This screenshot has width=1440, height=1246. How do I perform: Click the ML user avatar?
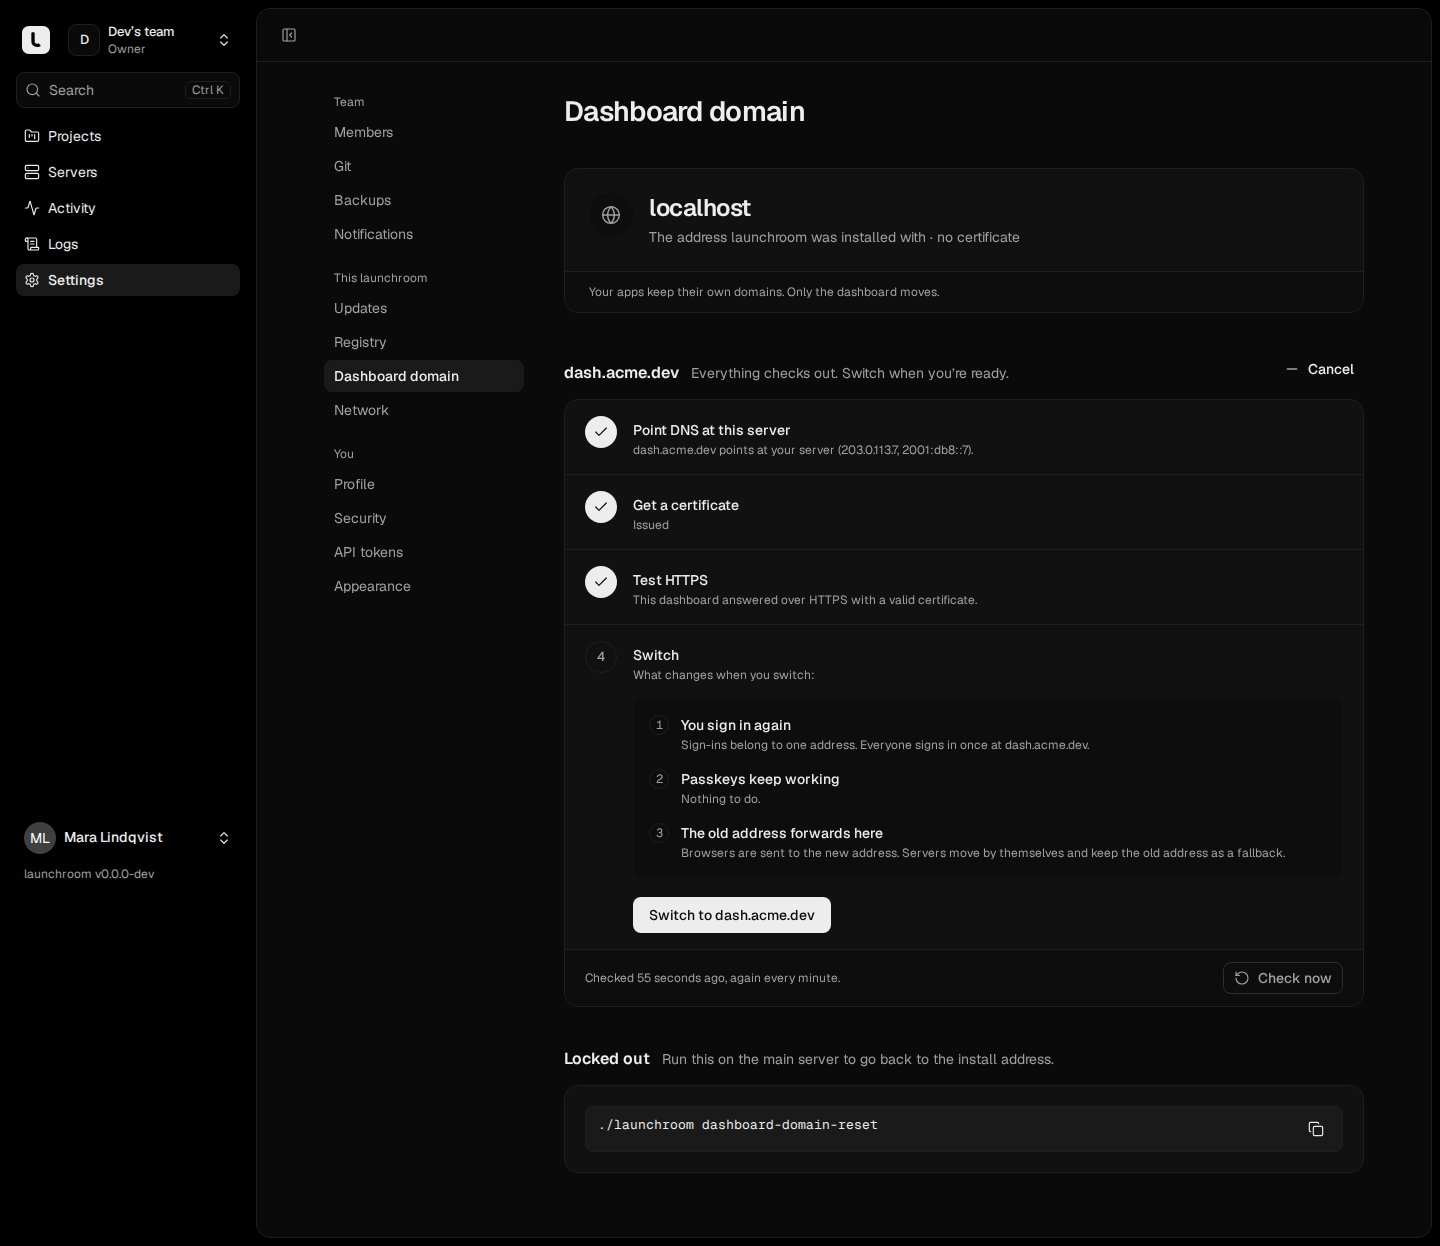(x=40, y=838)
